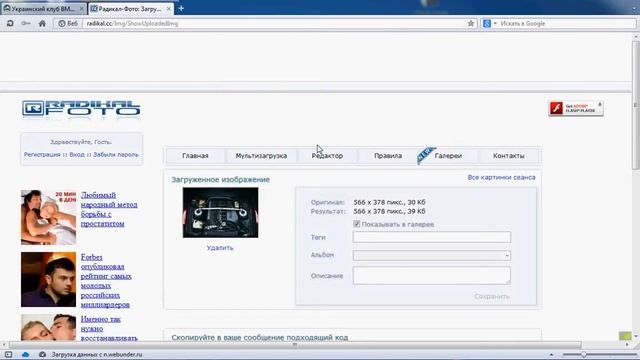640x360 pixels.
Task: Click the Регистрация link
Action: (x=42, y=155)
